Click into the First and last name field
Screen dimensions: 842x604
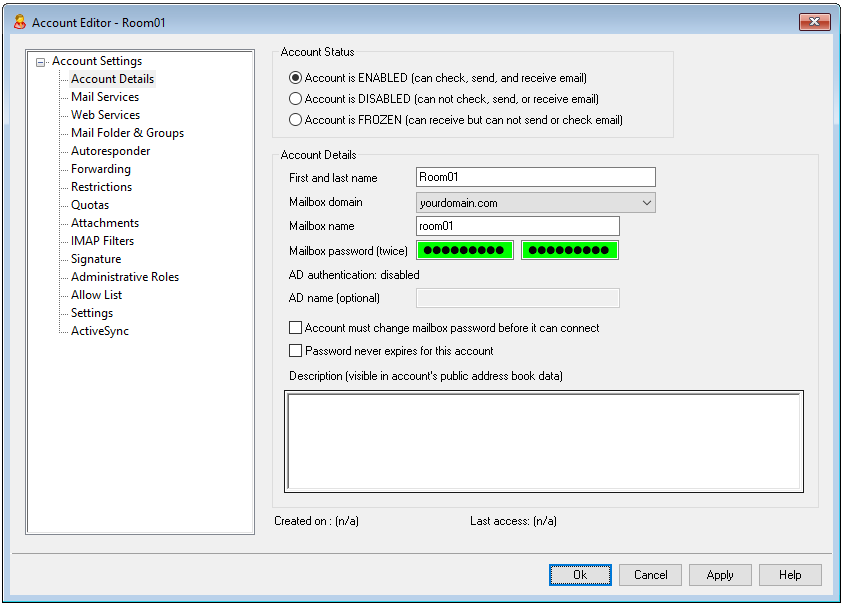click(x=535, y=177)
